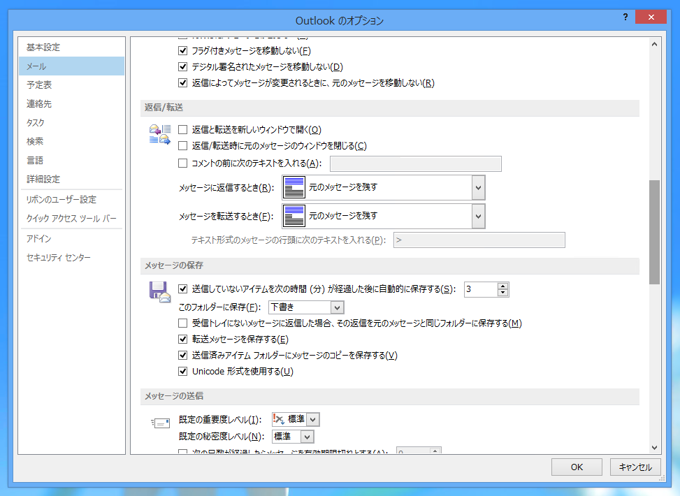680x496 pixels.
Task: Click forward format preview icon for メッセージを転送するとき
Action: coord(294,215)
